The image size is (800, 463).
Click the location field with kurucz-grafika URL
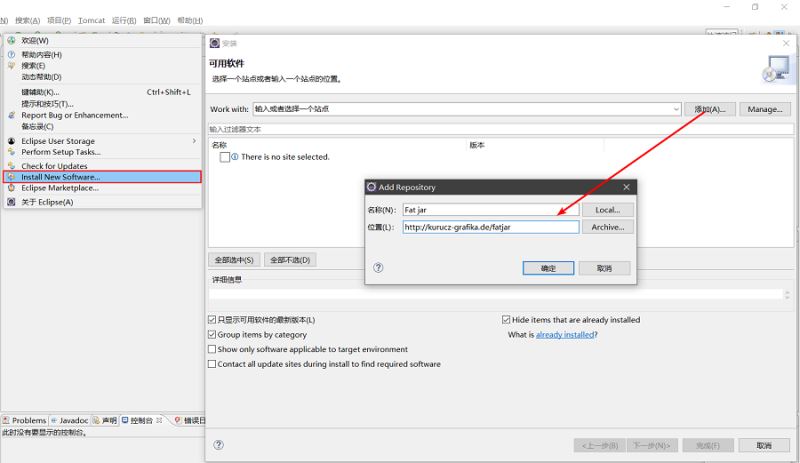coord(491,227)
